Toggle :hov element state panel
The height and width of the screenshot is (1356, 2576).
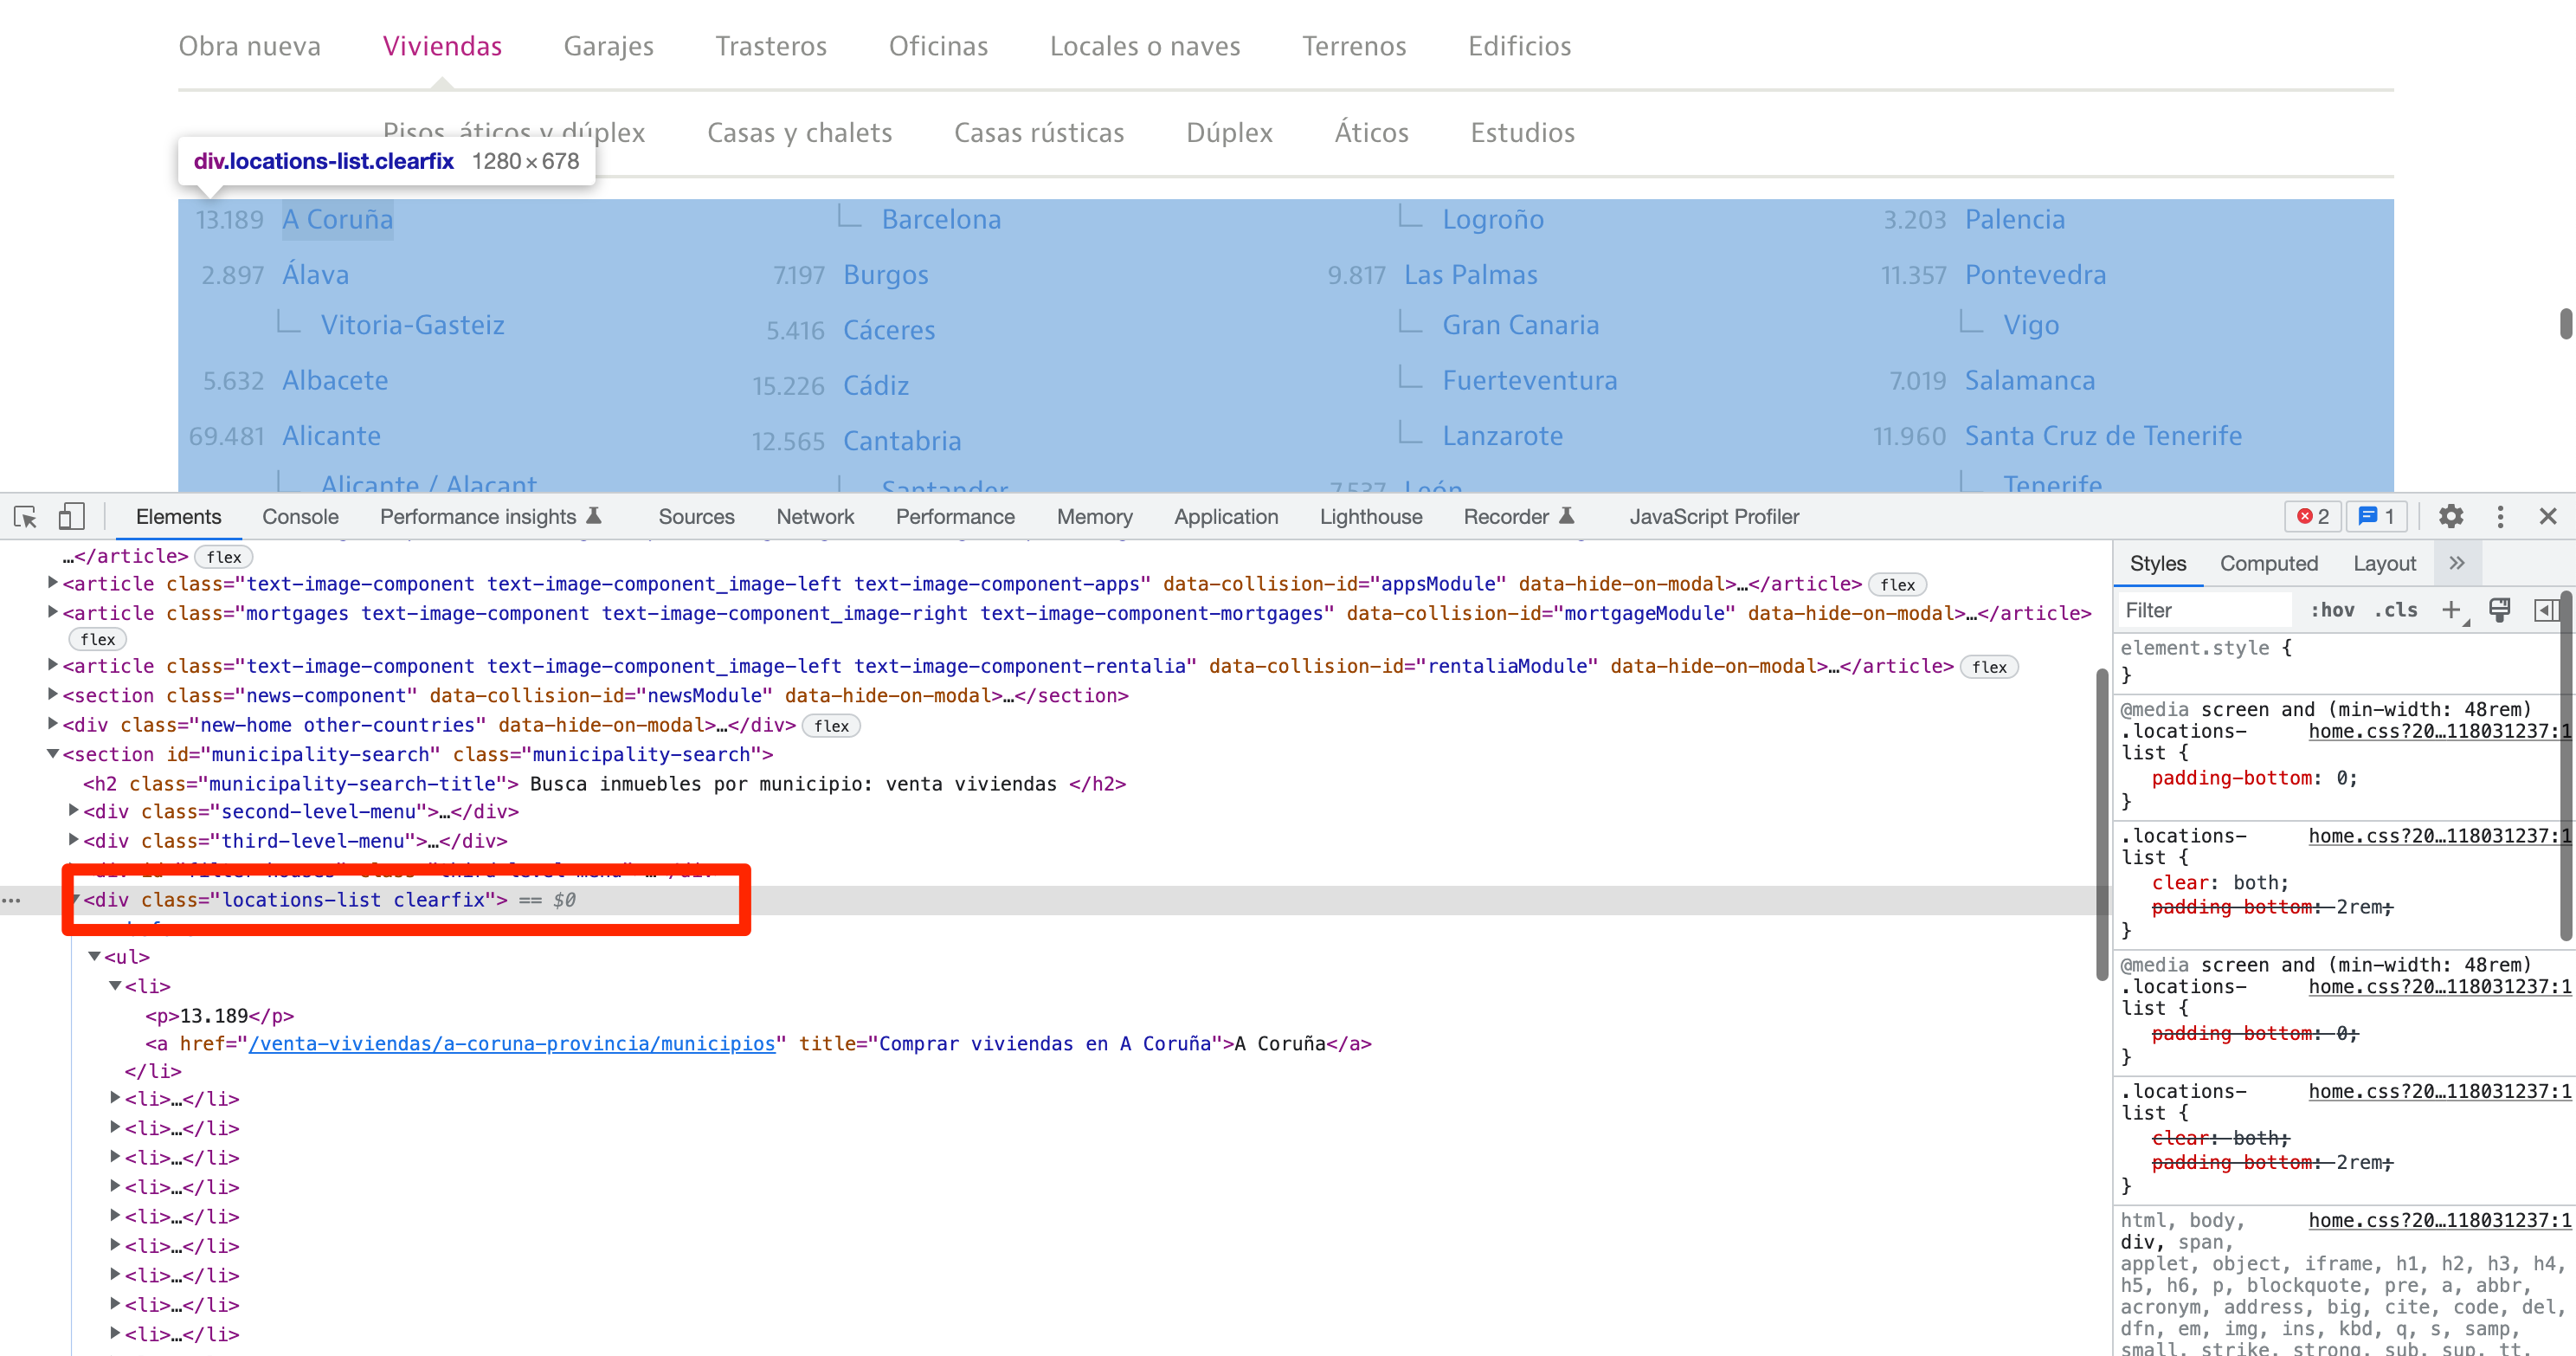point(2332,610)
